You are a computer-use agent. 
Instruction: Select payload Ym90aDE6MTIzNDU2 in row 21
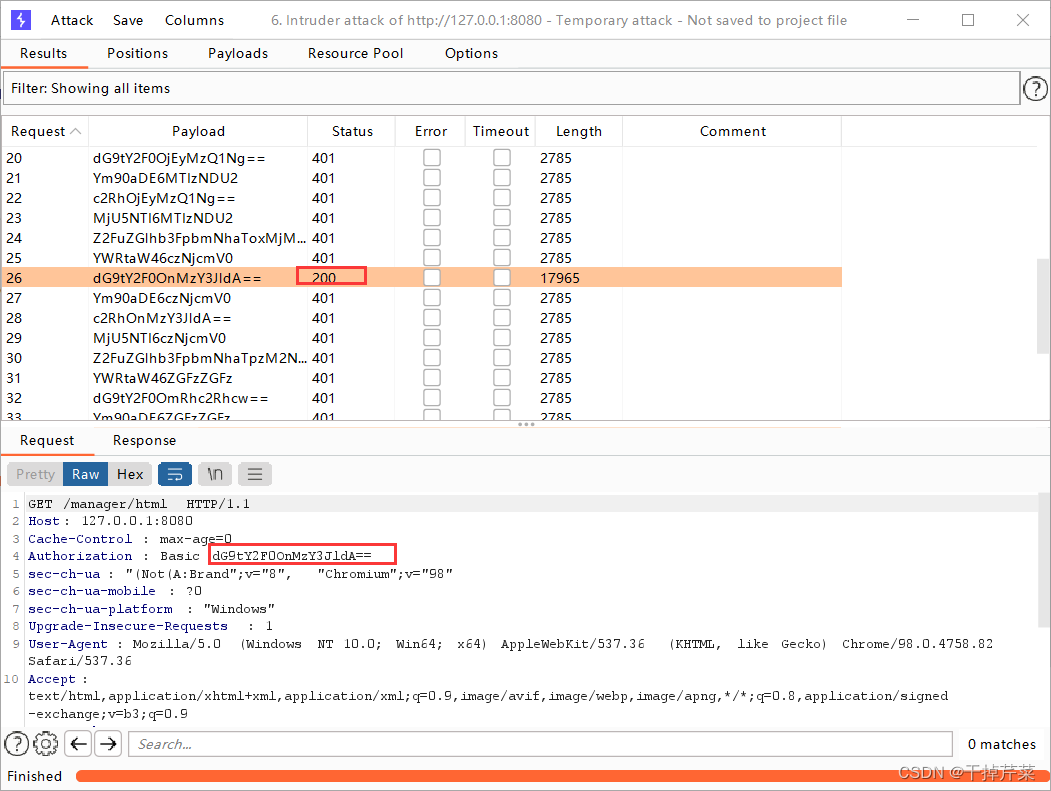pos(165,178)
